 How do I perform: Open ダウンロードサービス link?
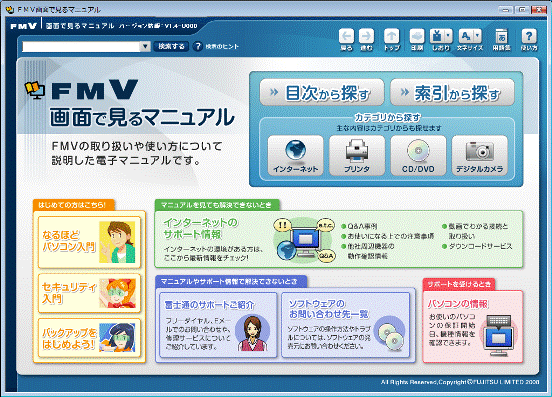480,246
